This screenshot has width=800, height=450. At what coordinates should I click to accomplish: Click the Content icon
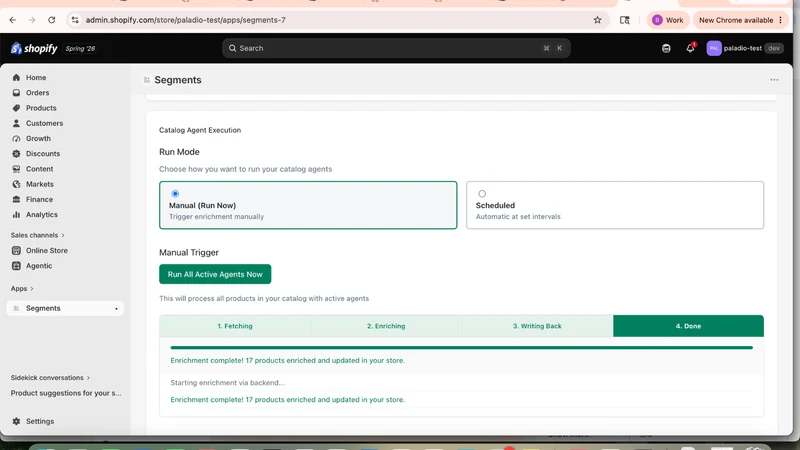point(16,169)
